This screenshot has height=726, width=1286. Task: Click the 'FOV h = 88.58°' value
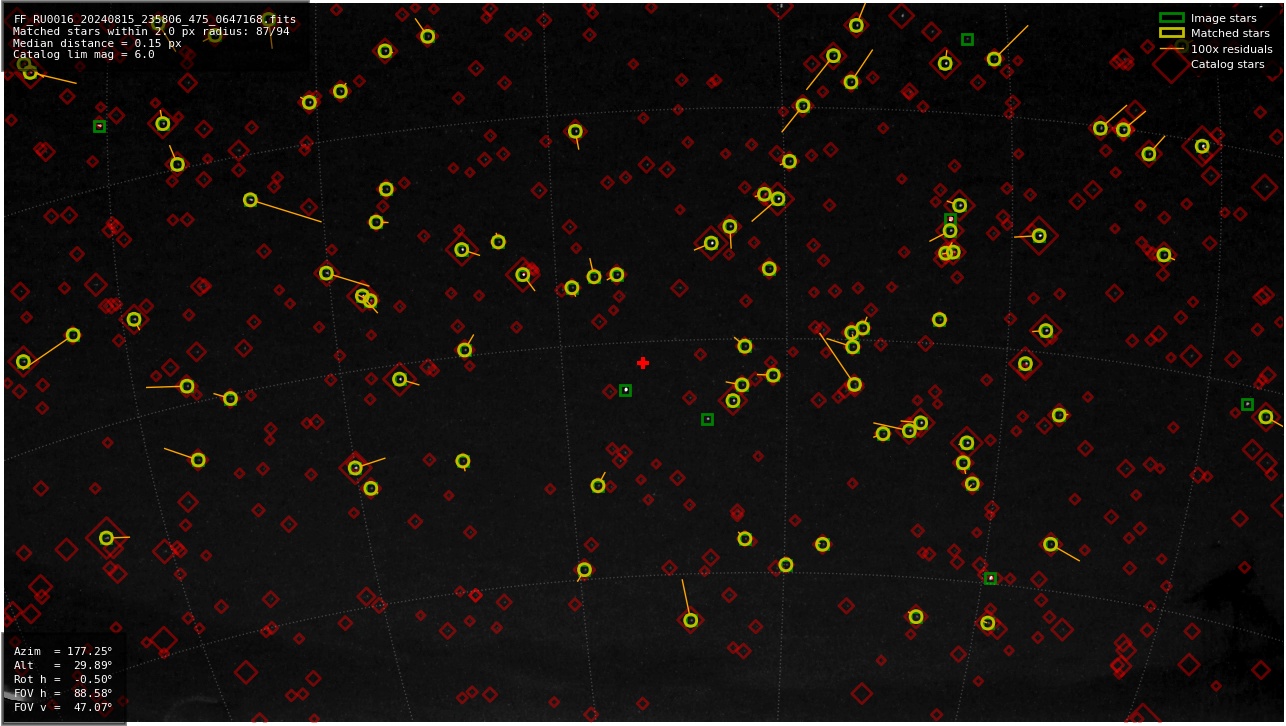63,693
